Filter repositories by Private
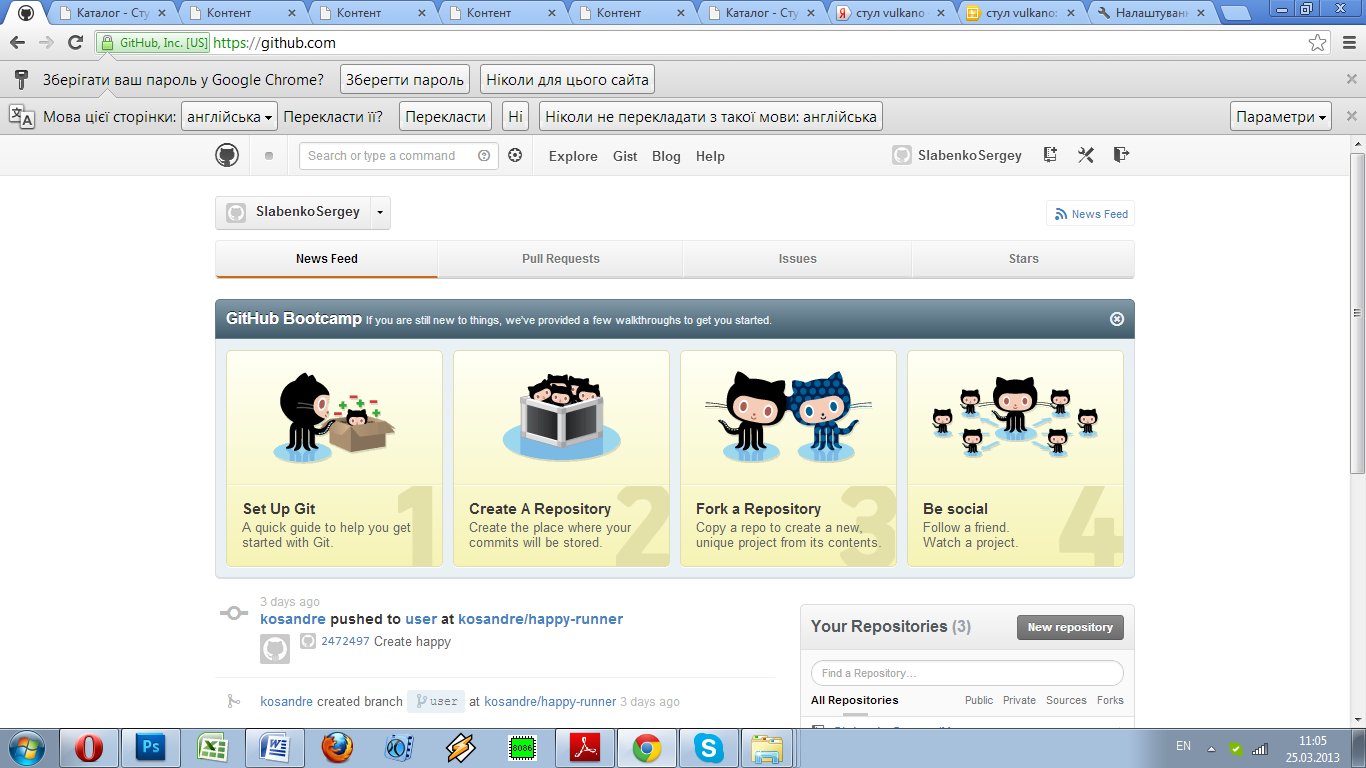1366x768 pixels. [x=1019, y=700]
